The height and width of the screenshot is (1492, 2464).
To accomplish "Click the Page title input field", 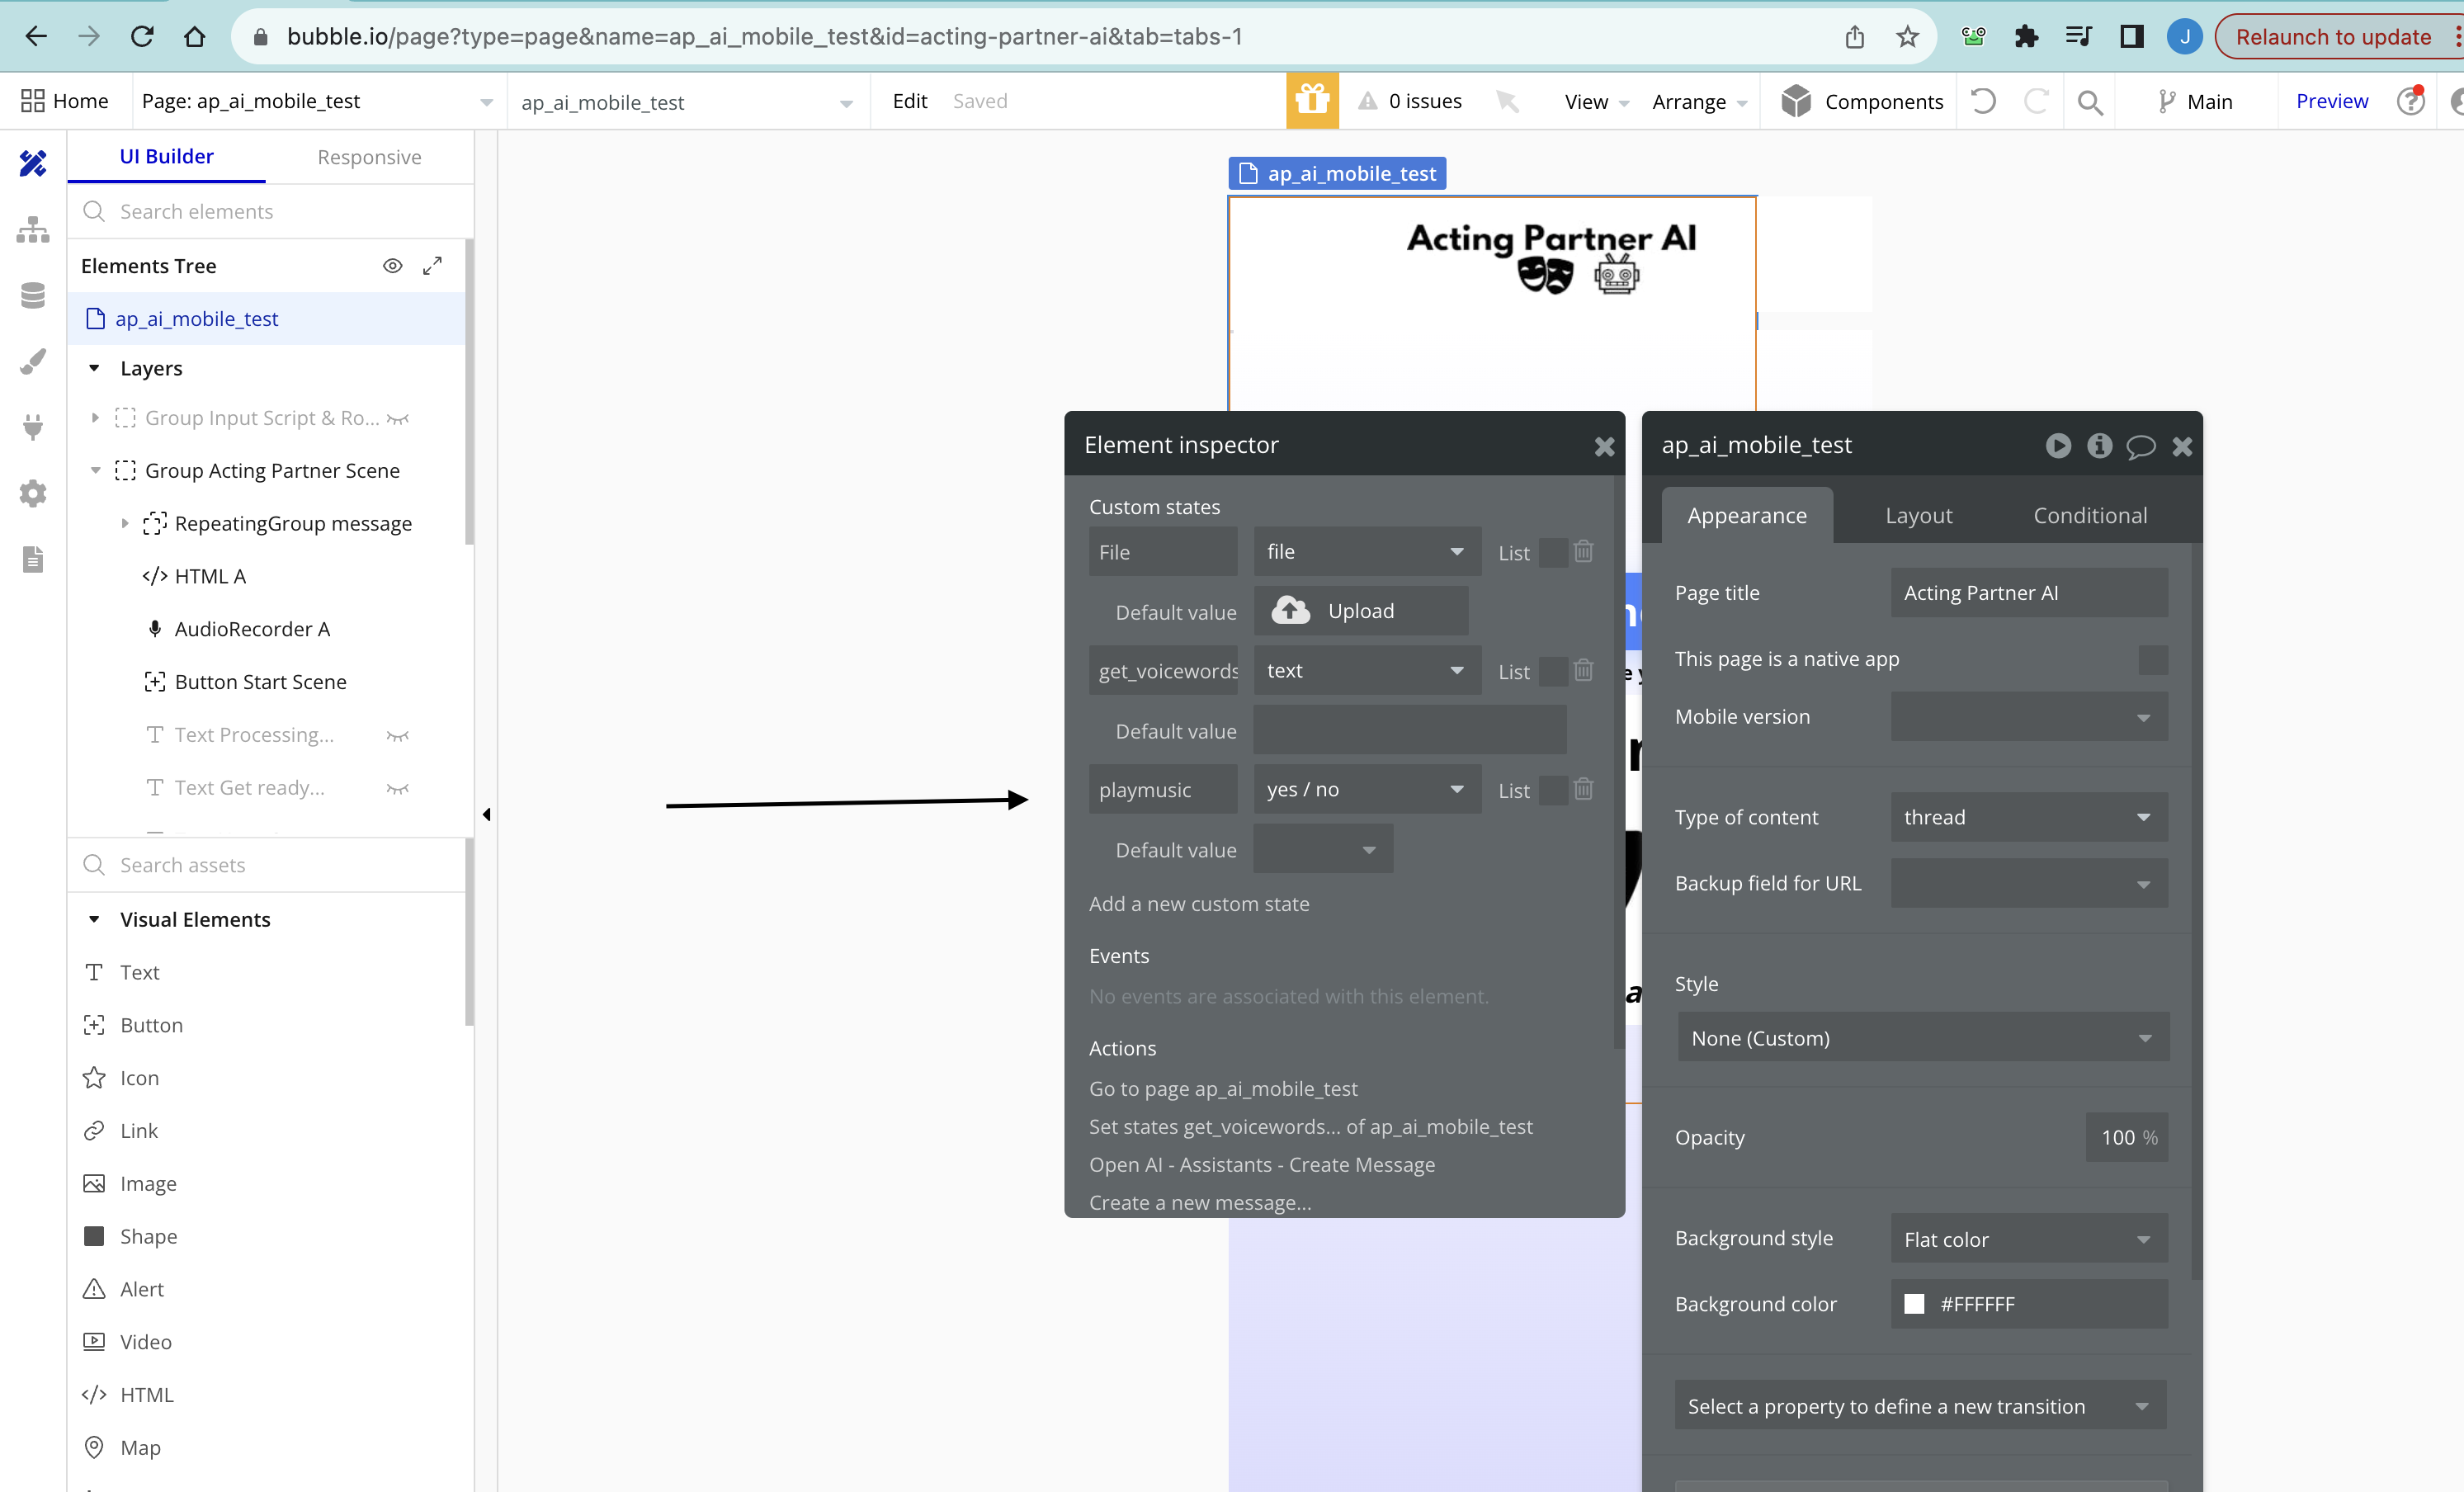I will (2028, 593).
